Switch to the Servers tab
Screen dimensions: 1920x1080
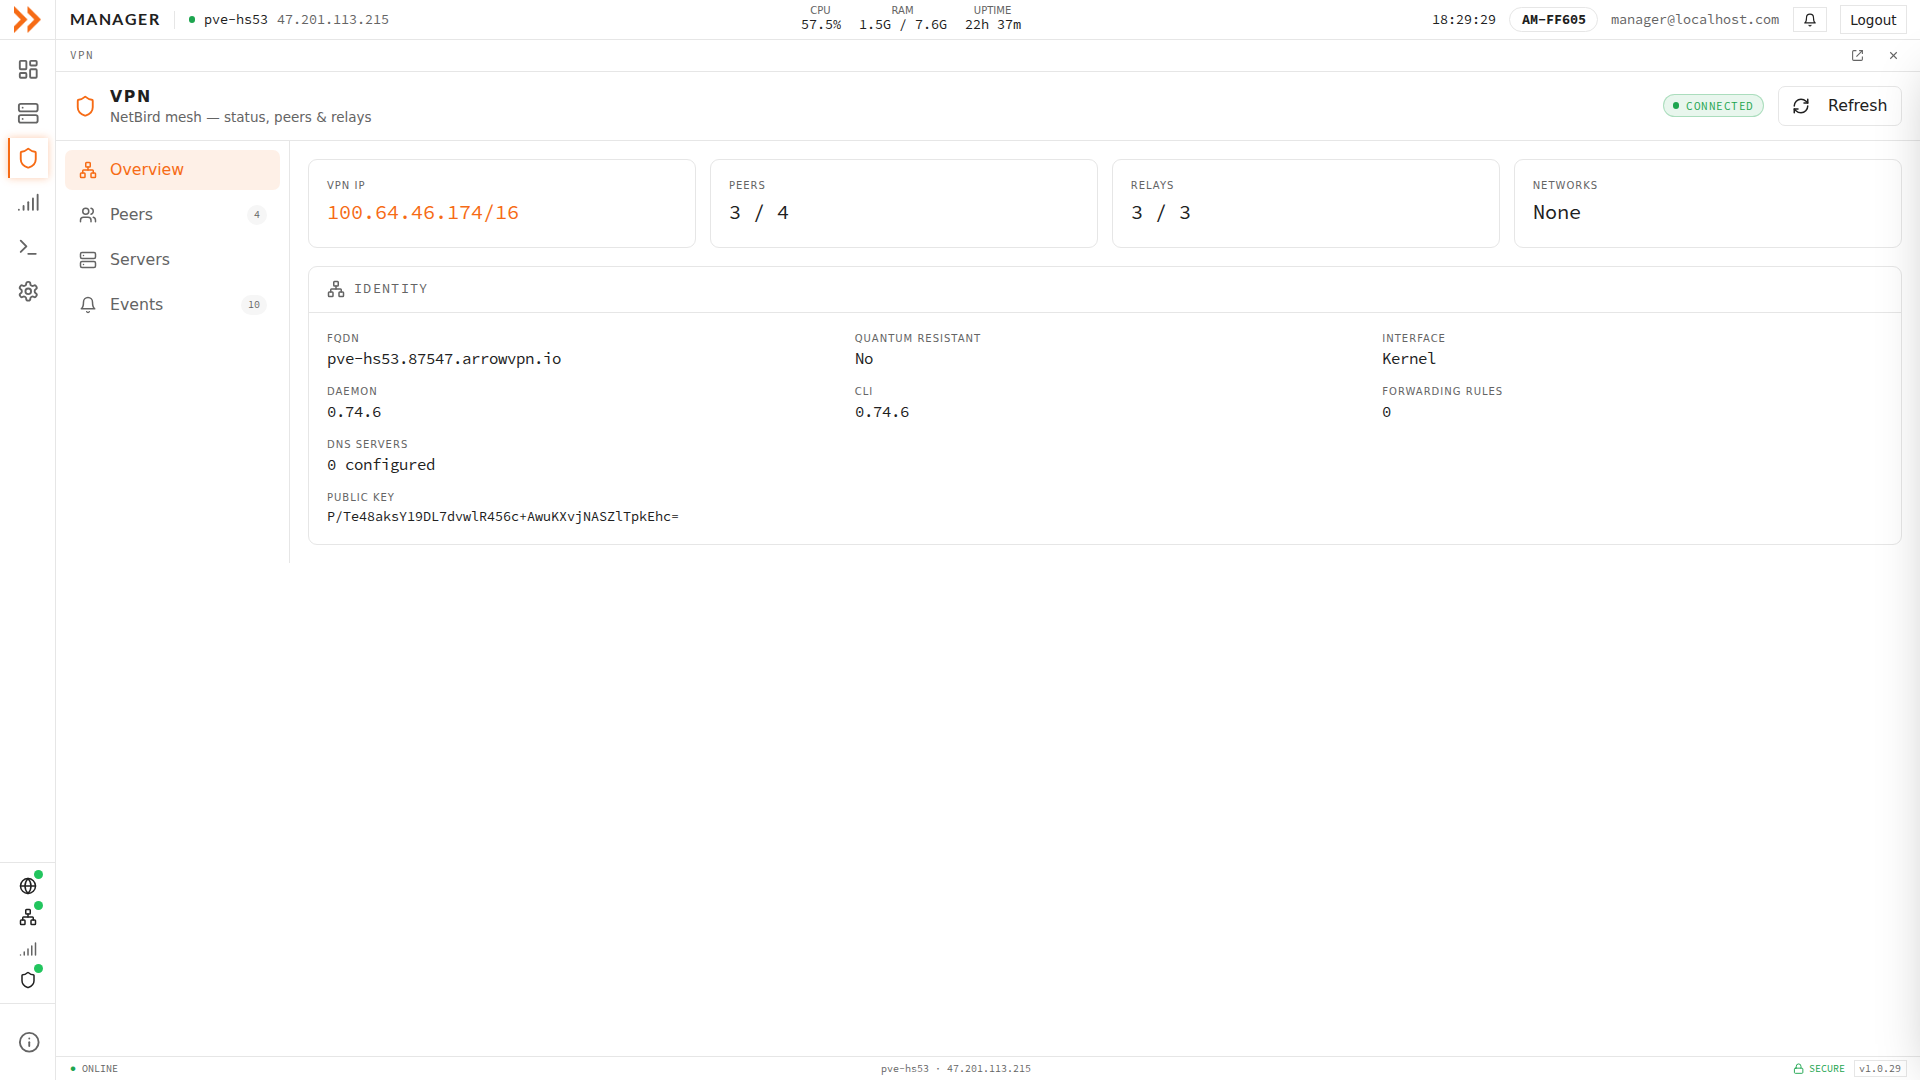[x=172, y=260]
